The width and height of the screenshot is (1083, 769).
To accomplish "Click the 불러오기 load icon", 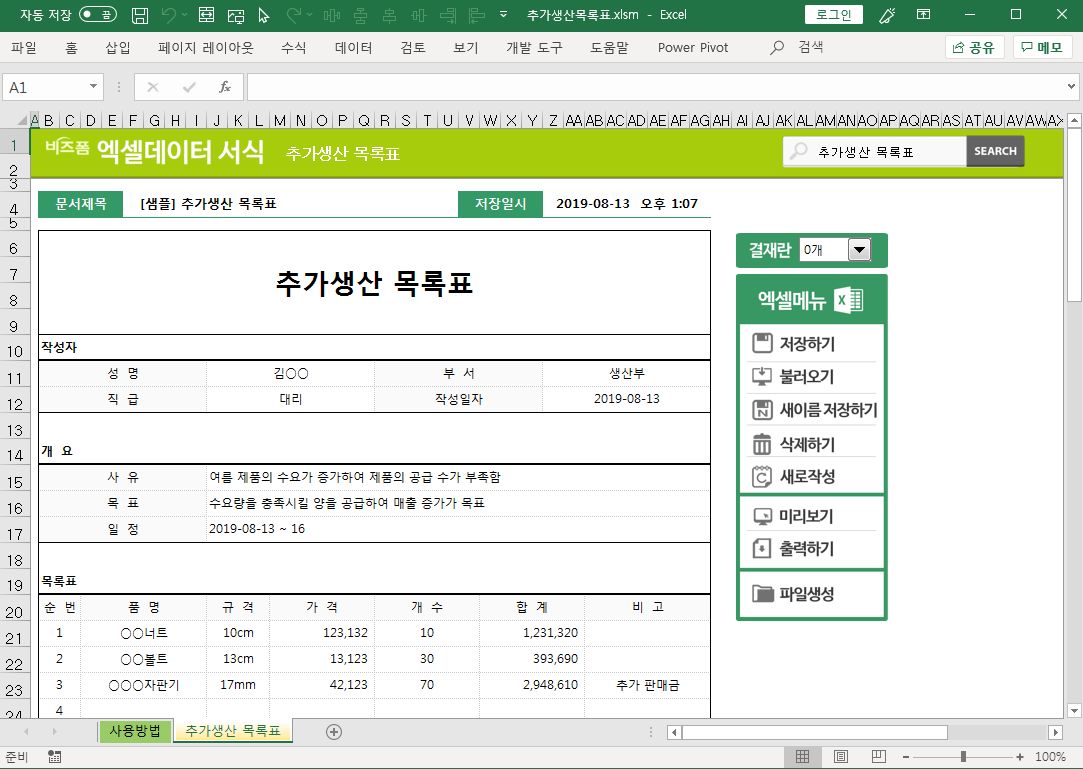I will click(x=762, y=377).
